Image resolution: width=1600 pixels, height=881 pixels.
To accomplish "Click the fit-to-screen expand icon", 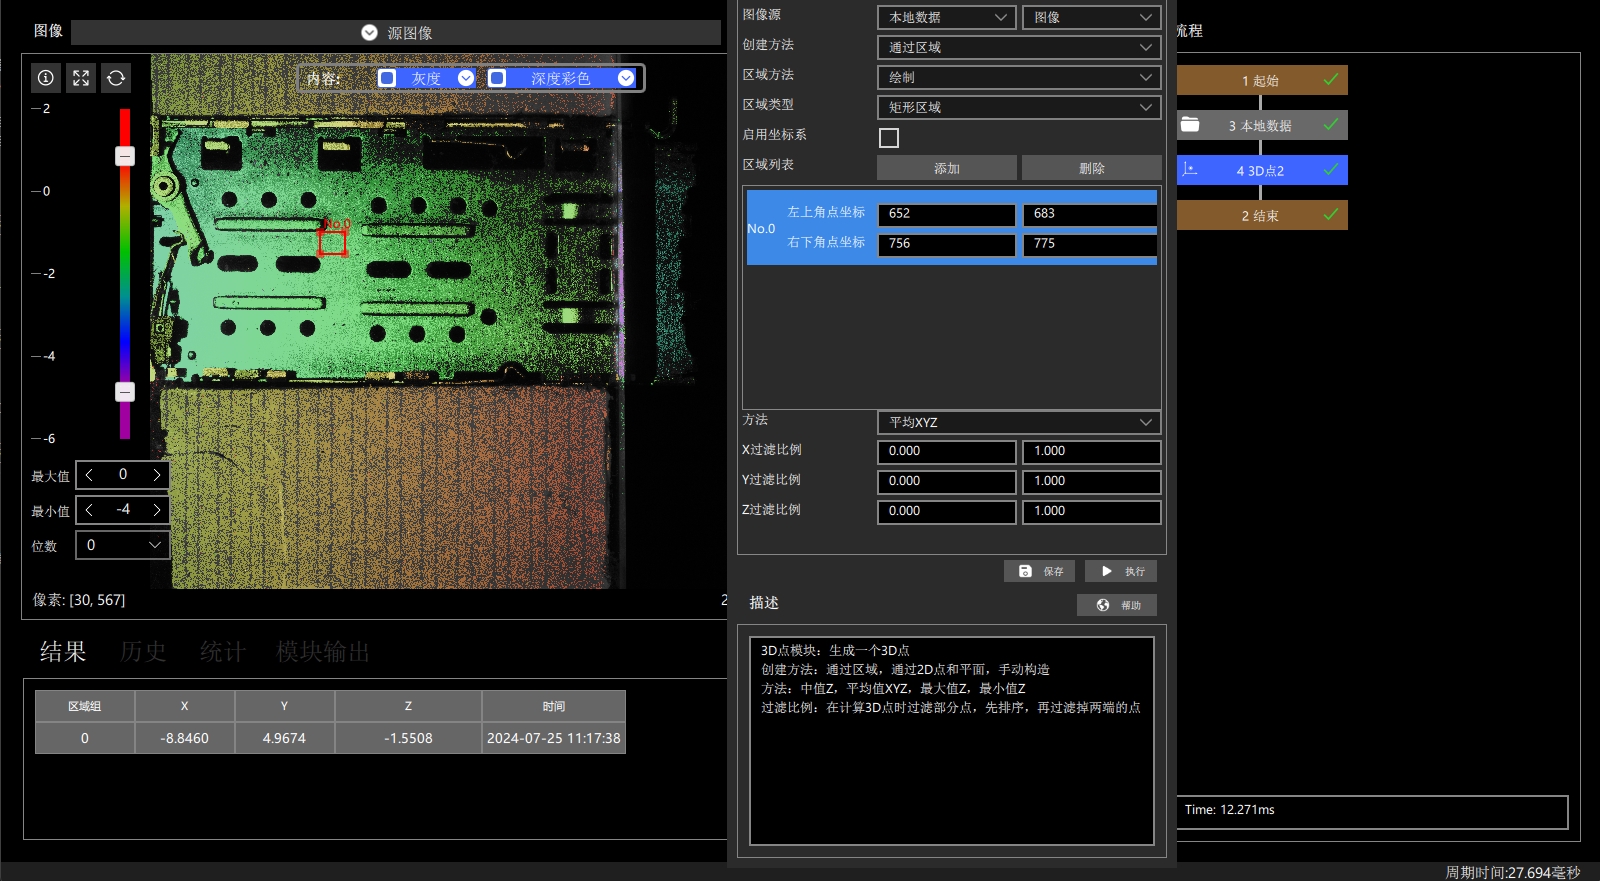I will point(81,78).
